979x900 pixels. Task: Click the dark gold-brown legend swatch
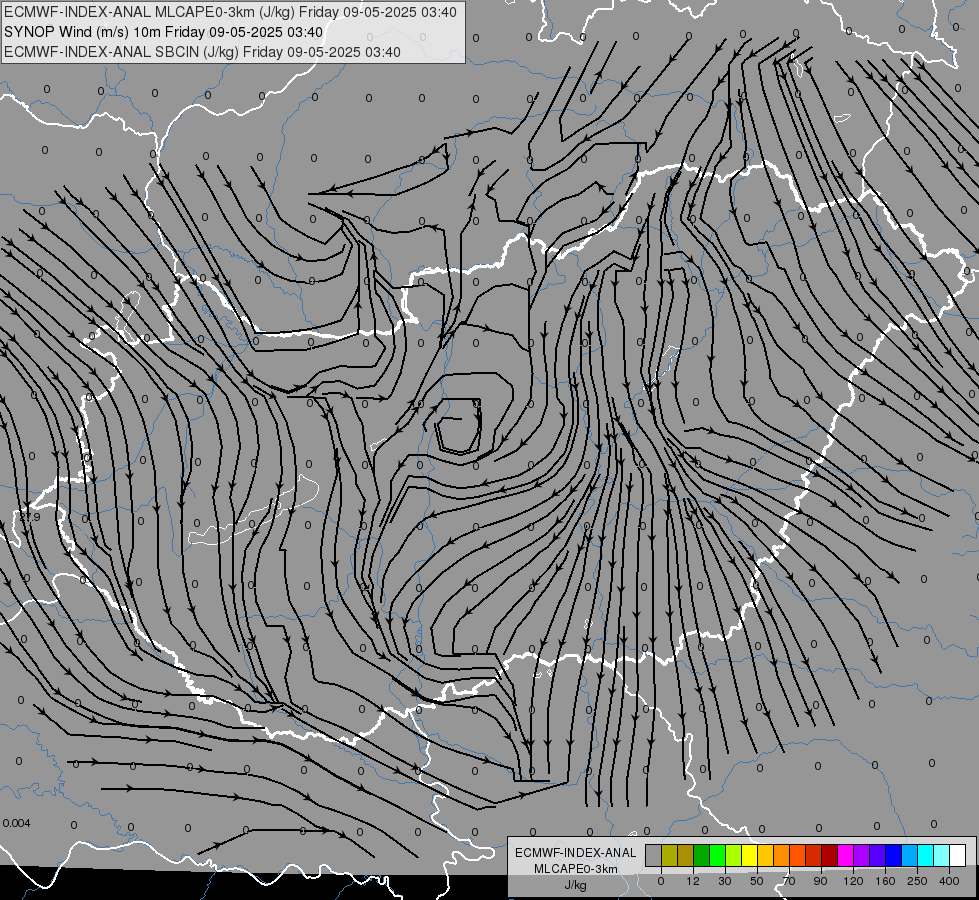click(686, 855)
